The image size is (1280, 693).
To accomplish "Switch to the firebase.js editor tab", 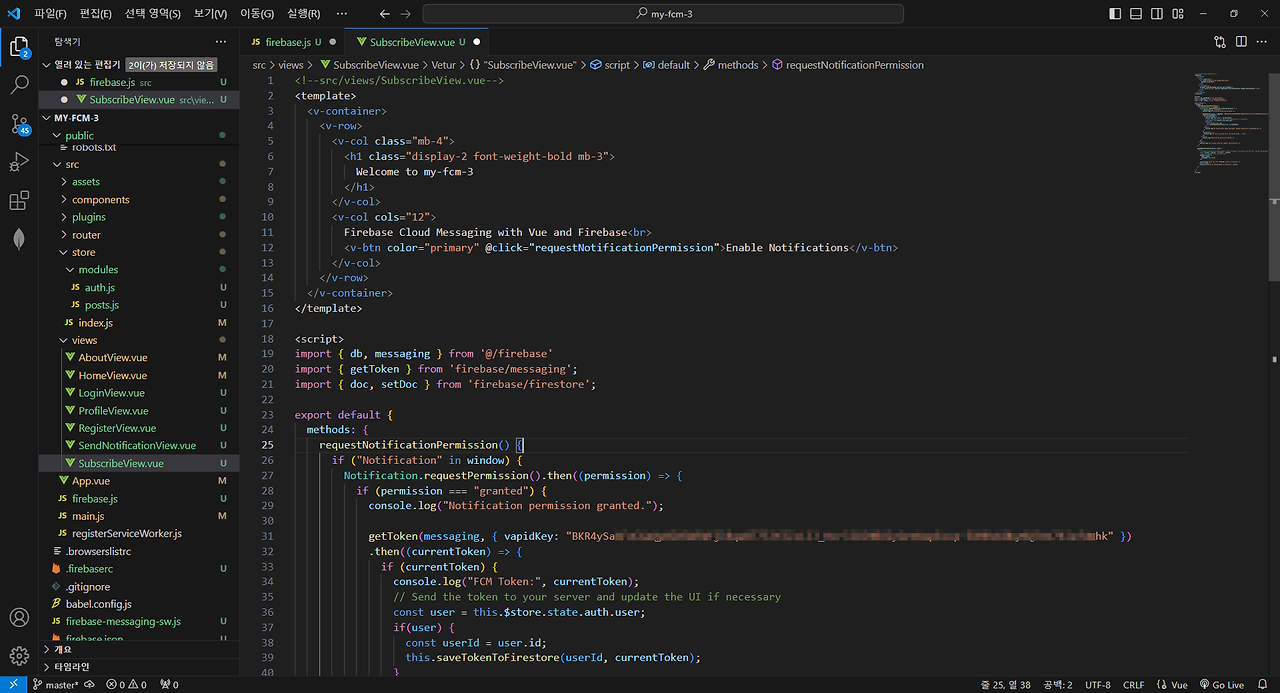I will [x=292, y=42].
